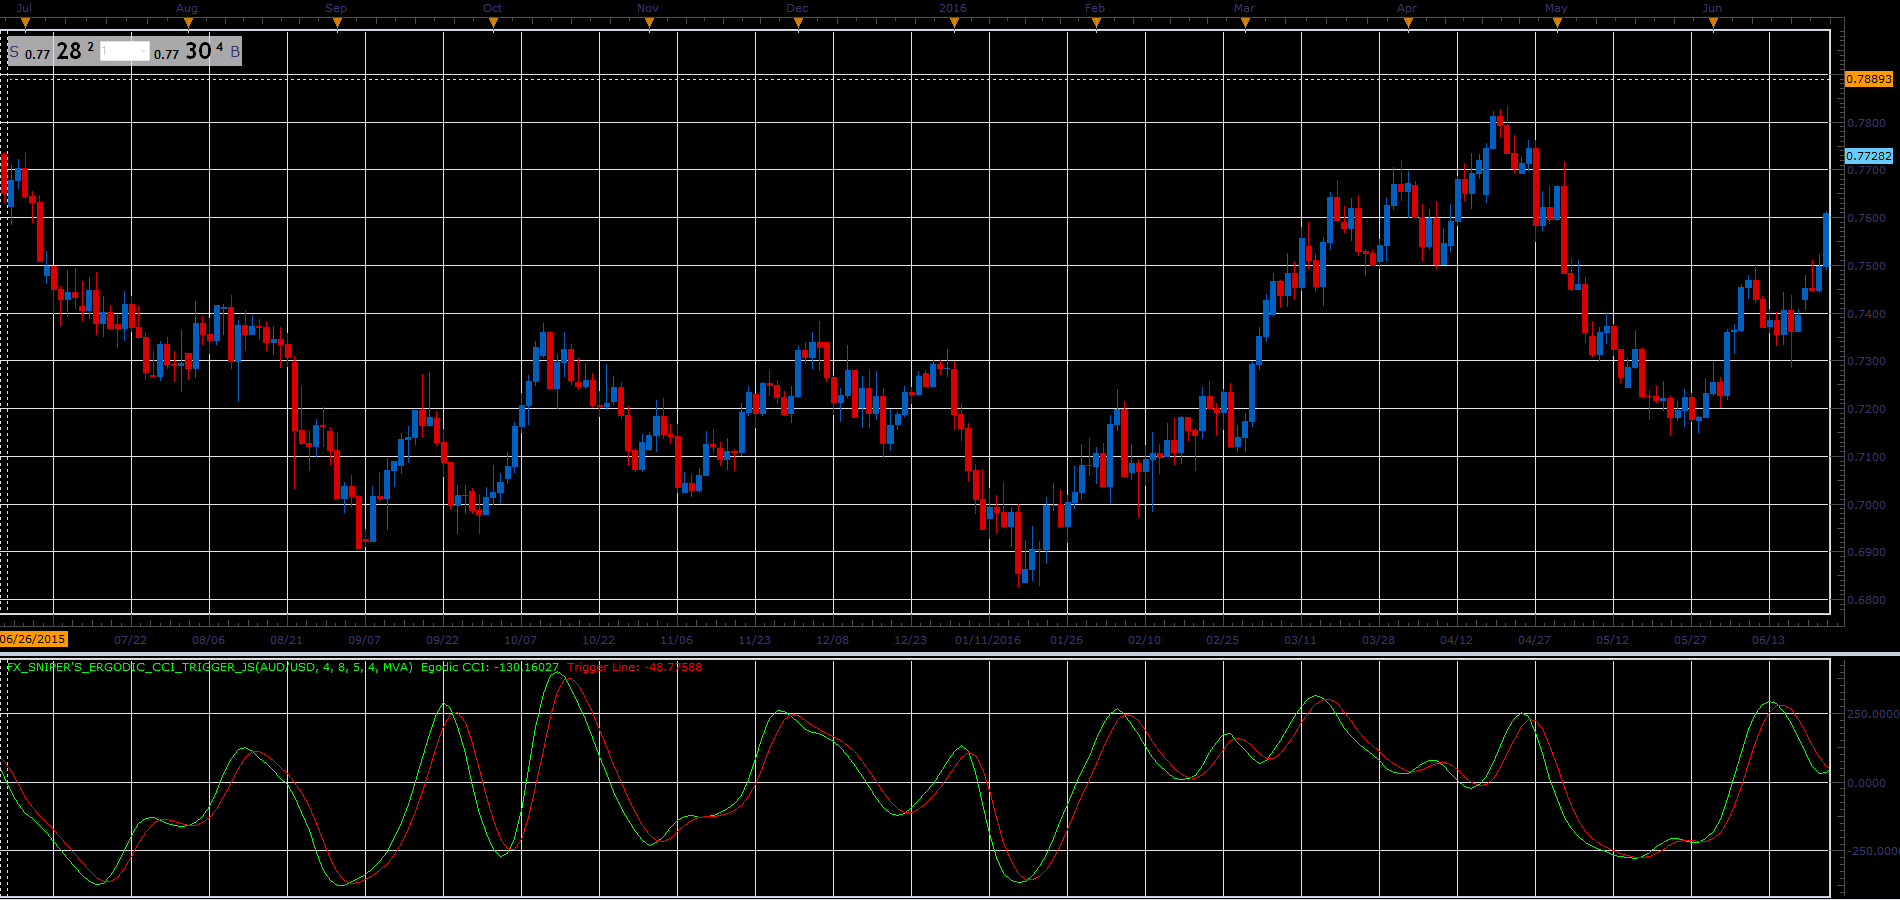Click the Mar month marker triangle
Screen dimensions: 1900x900
(1245, 23)
